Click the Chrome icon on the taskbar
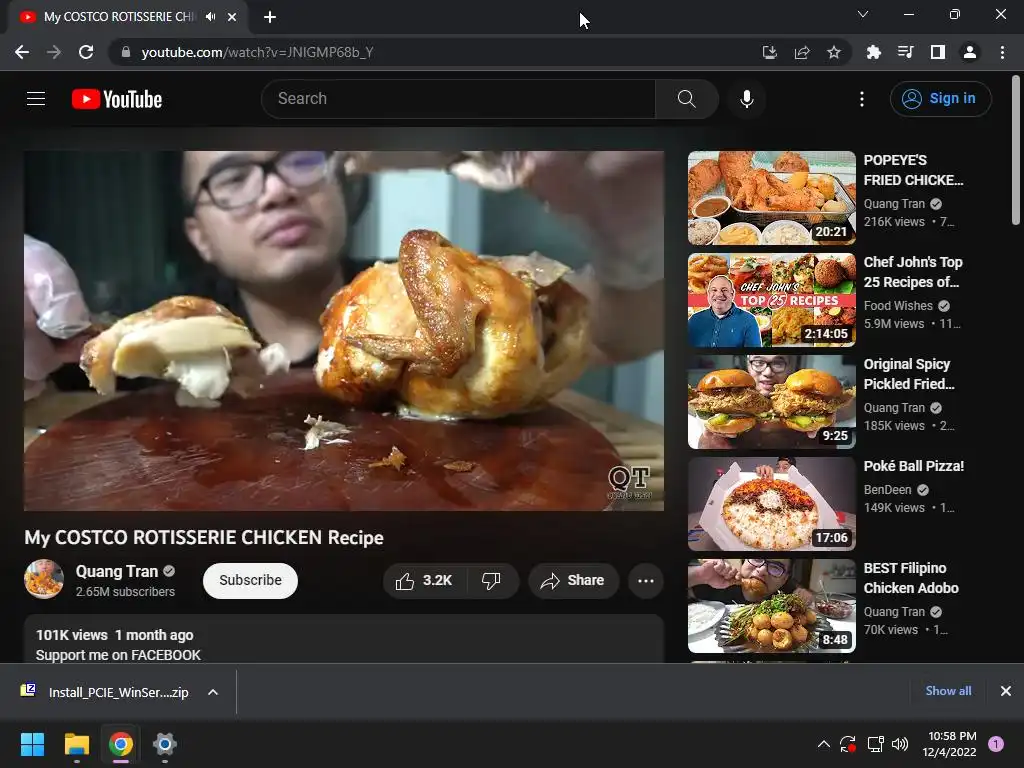The image size is (1024, 768). point(121,744)
